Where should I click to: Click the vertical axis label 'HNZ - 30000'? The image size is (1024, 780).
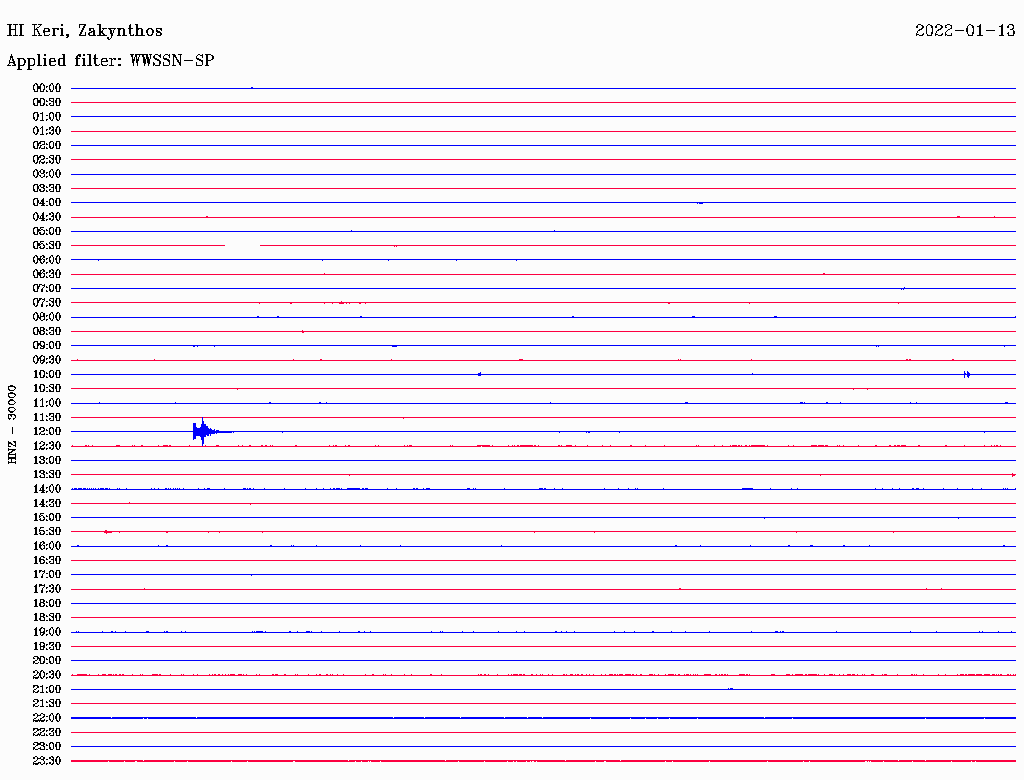point(12,425)
